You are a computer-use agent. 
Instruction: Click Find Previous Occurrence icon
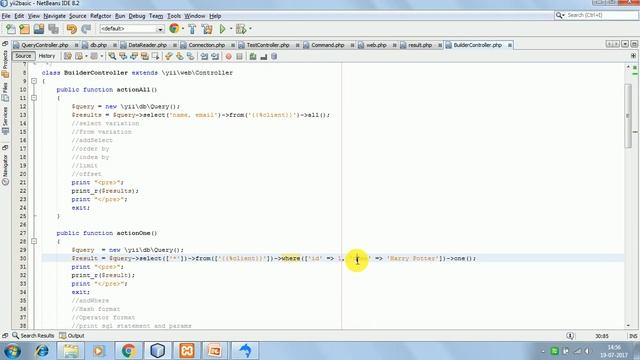[x=123, y=56]
